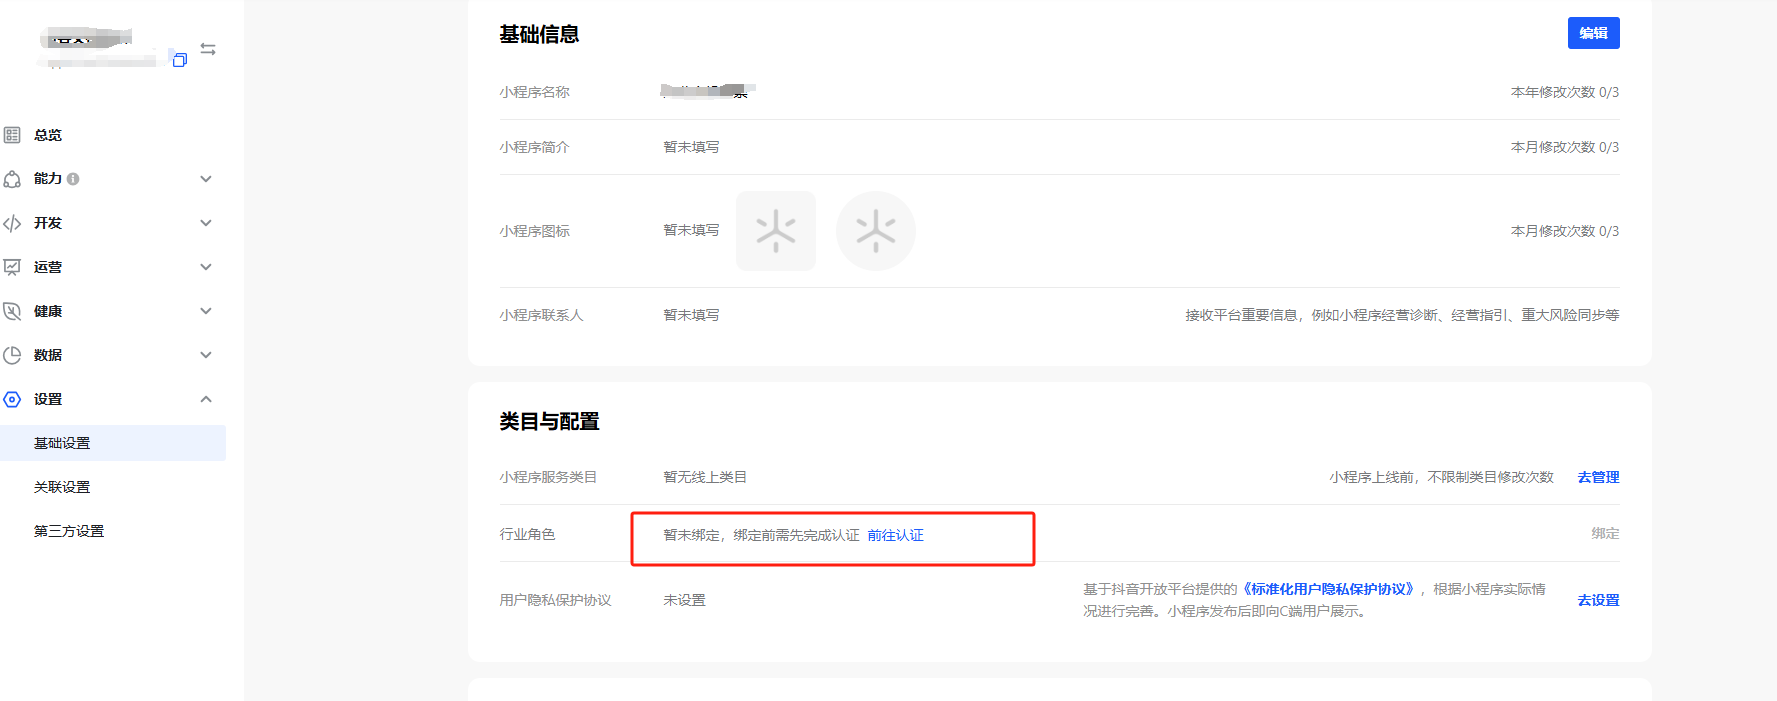Screen dimensions: 1777x701
Task: Expand the 开发 menu chevron
Action: (206, 223)
